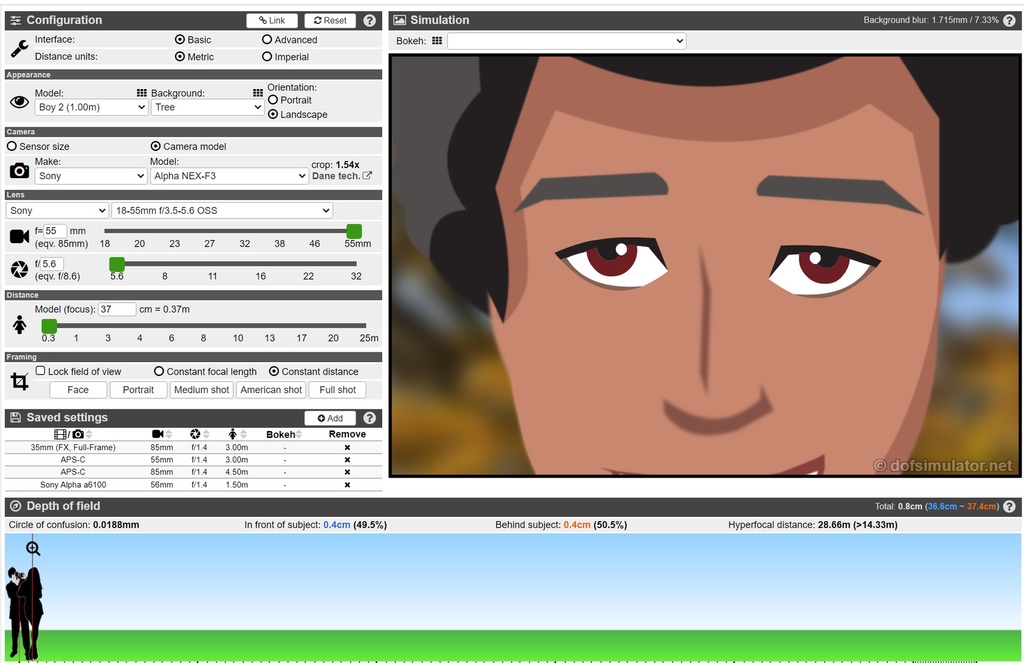Remove the 35mm Full-Frame saved setting
Viewport: 1024px width, 663px height.
[347, 448]
